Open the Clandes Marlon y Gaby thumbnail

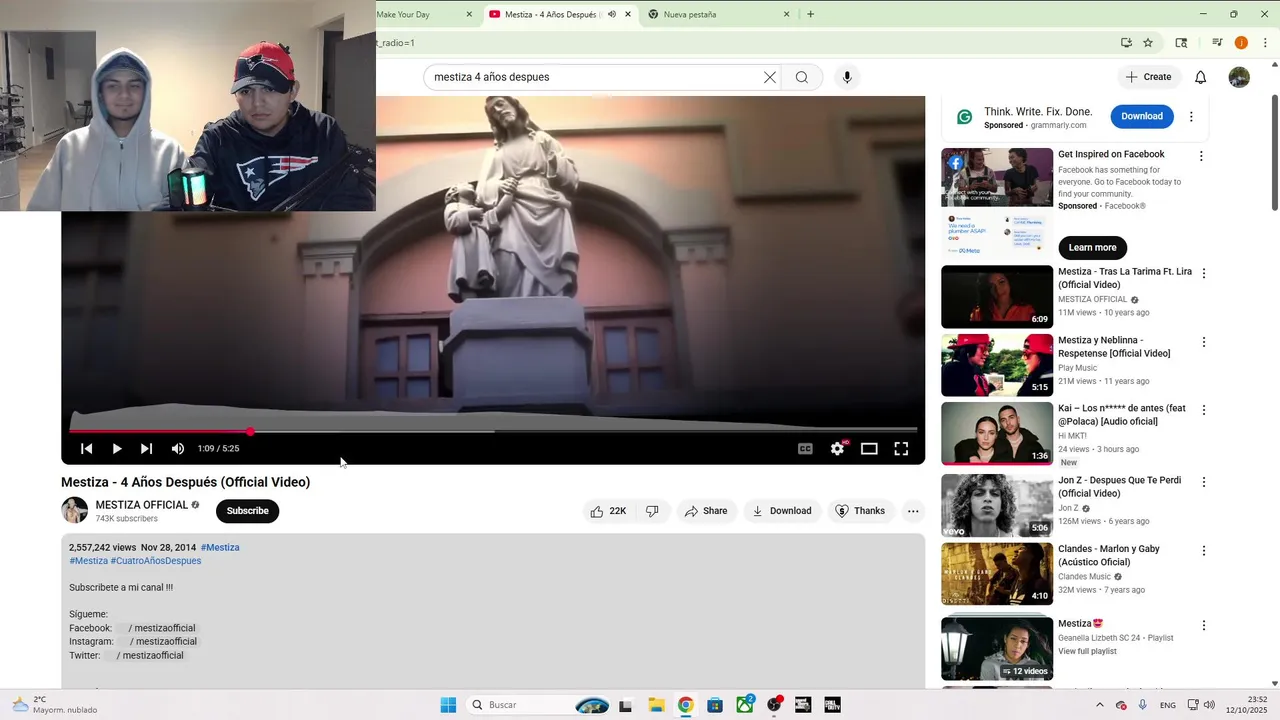tap(997, 574)
